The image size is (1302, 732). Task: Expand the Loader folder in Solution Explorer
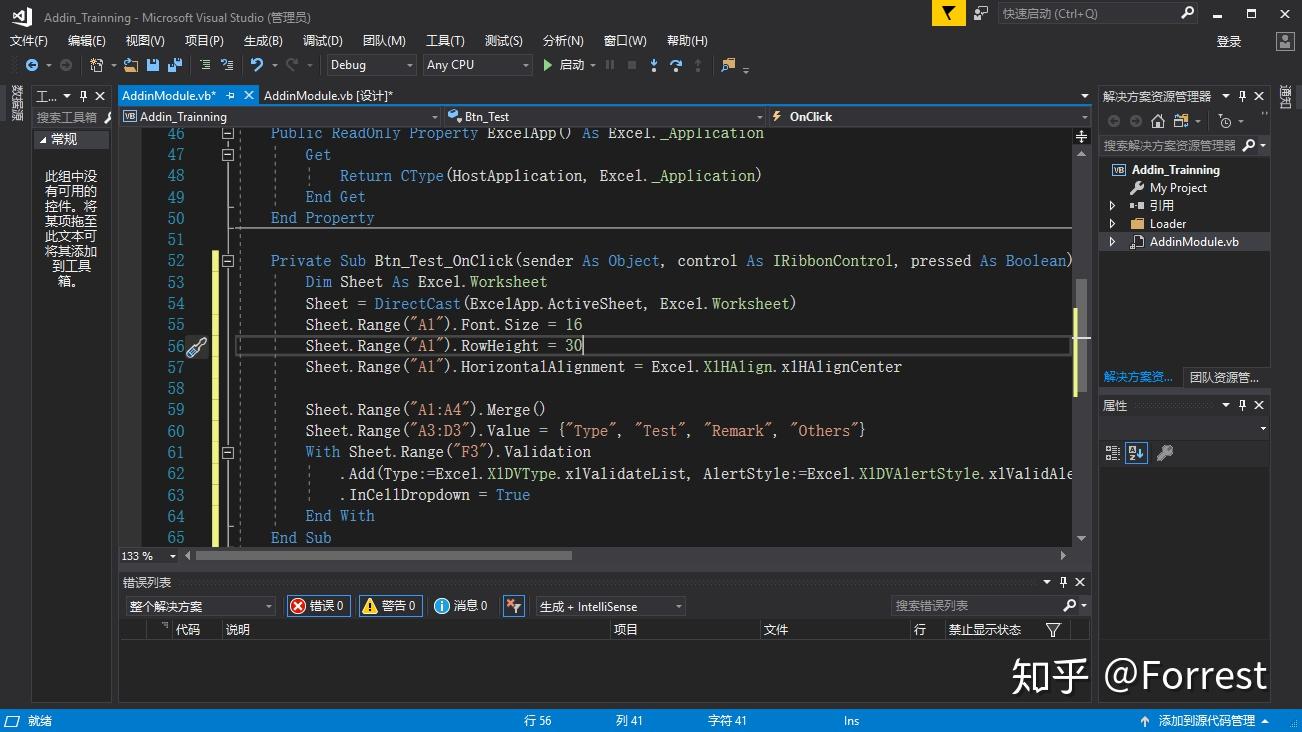1112,224
